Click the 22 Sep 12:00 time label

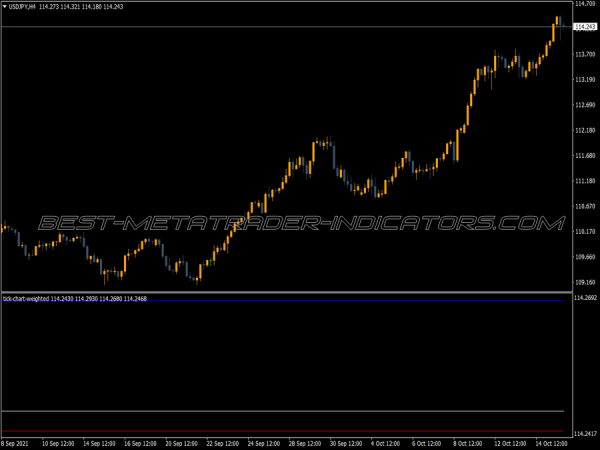coord(223,444)
